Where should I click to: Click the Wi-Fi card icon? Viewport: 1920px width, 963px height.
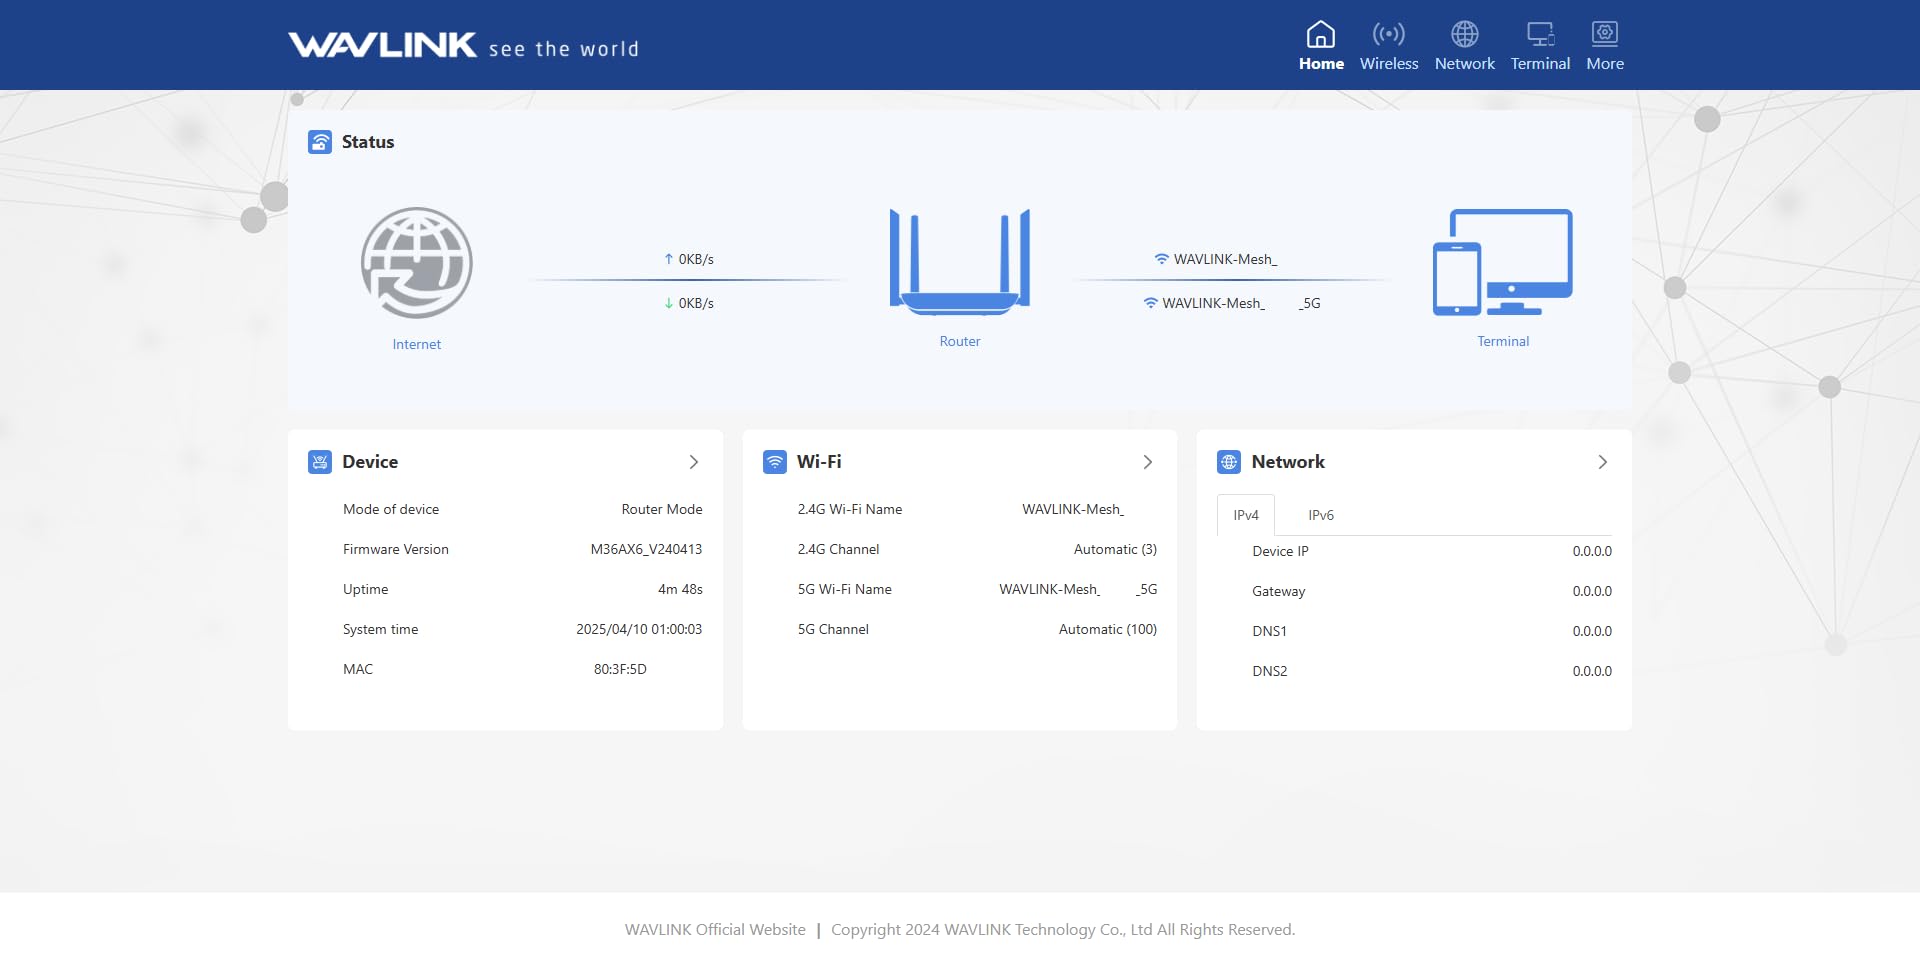(774, 462)
